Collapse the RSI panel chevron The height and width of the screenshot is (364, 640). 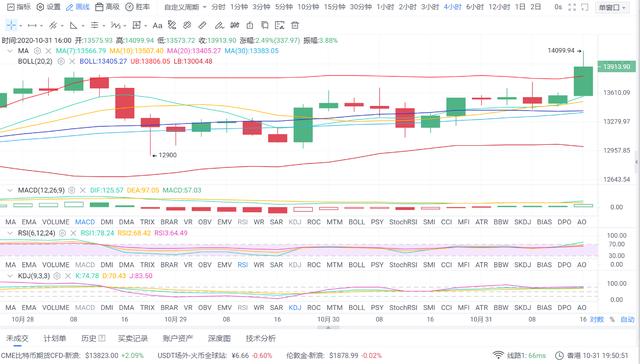coord(10,233)
